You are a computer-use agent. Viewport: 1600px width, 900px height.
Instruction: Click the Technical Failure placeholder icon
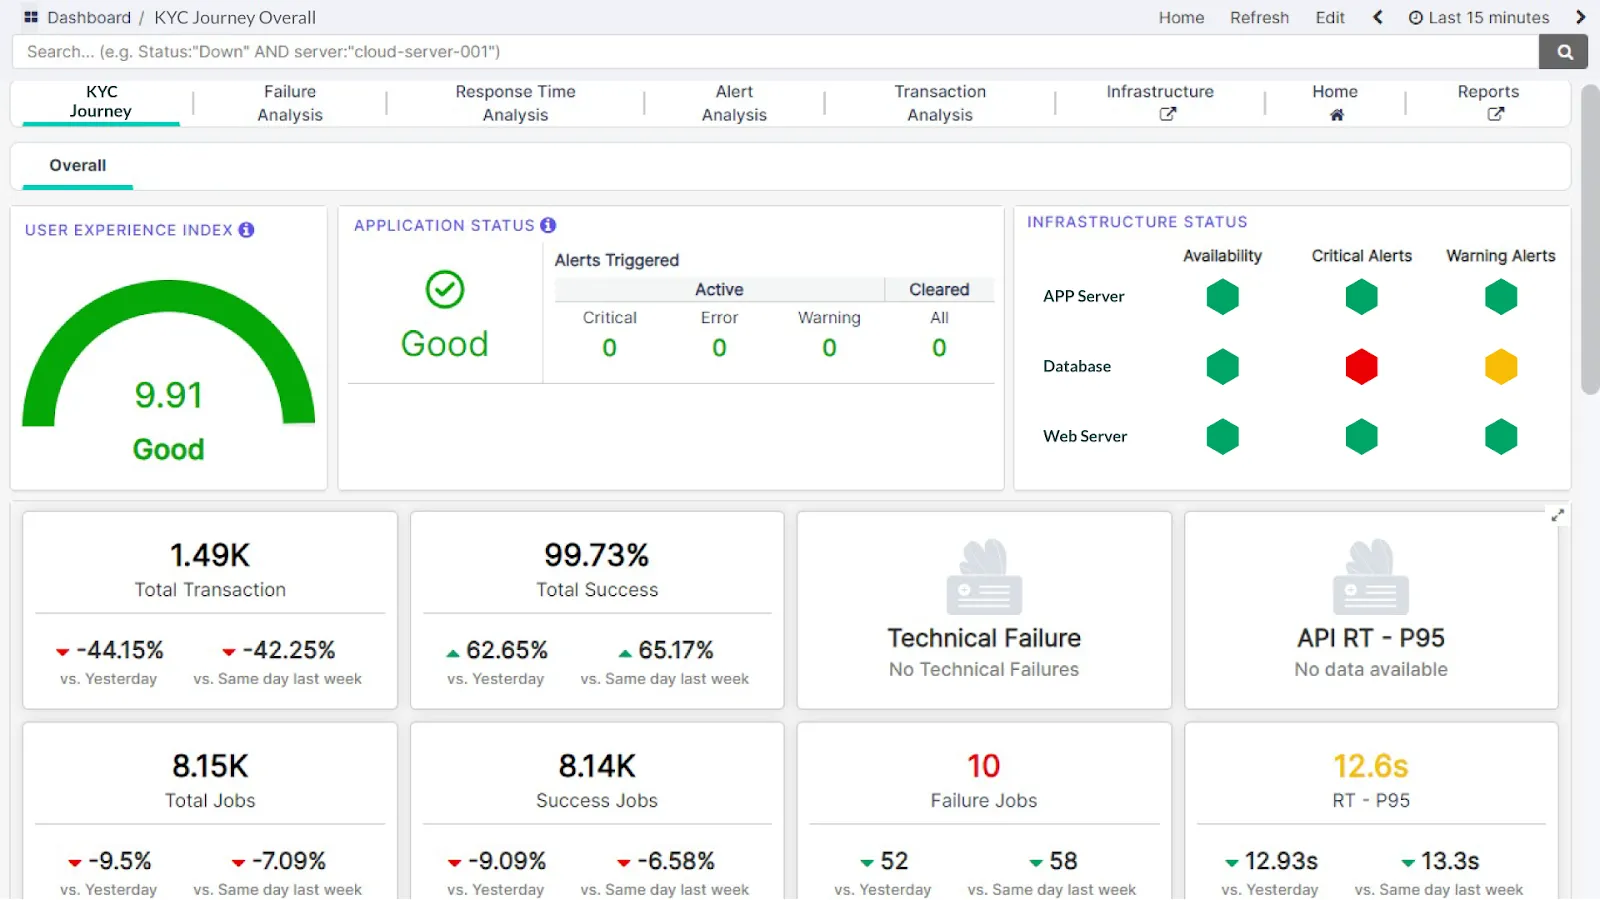coord(984,577)
